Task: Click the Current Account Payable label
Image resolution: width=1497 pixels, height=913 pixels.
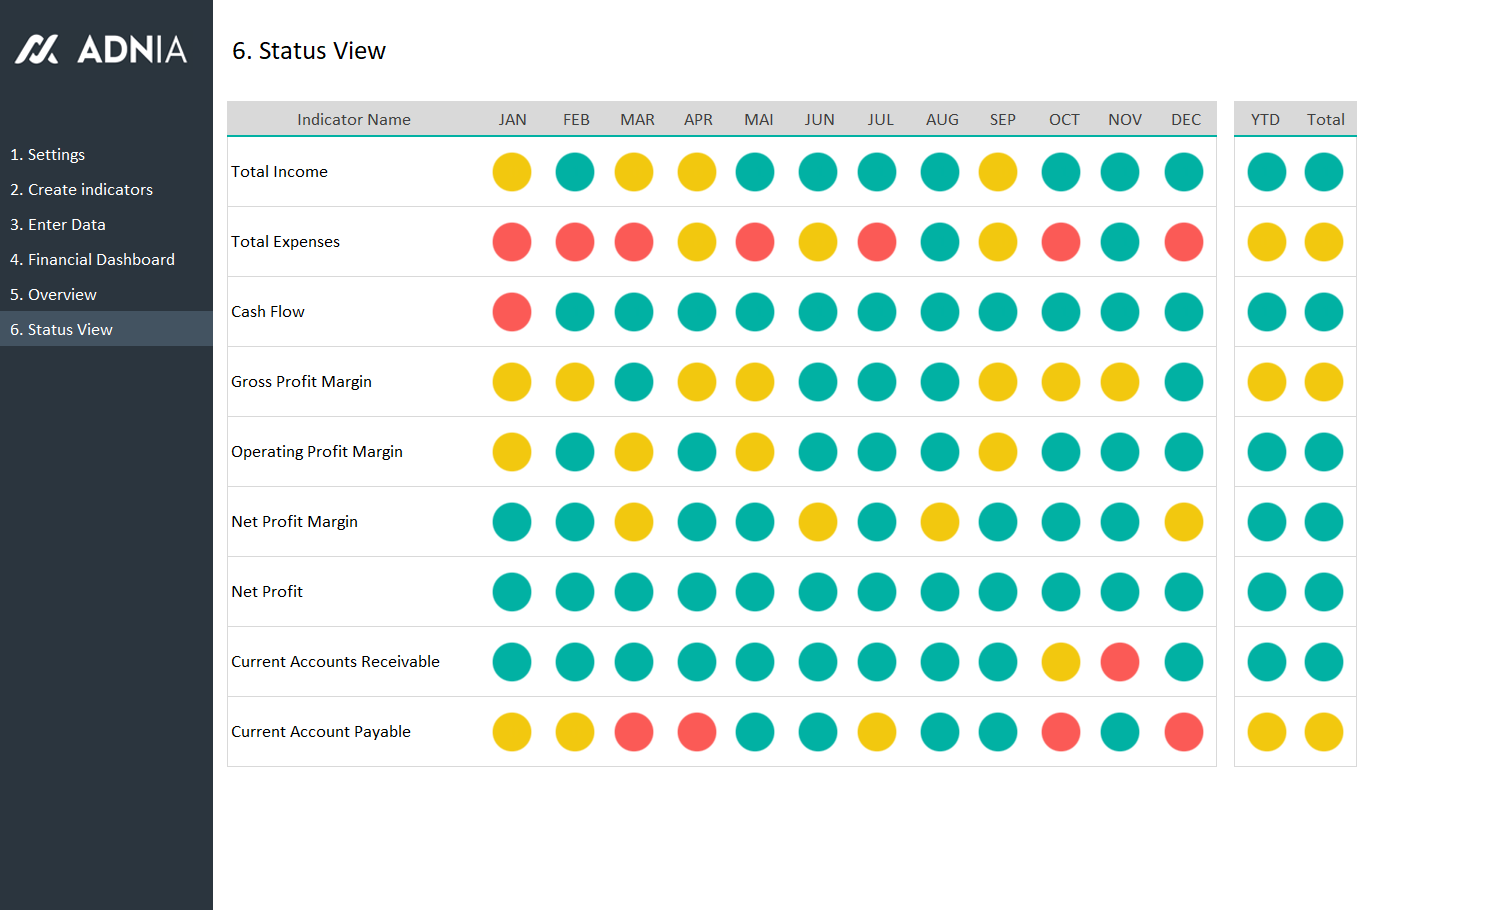Action: (x=321, y=732)
